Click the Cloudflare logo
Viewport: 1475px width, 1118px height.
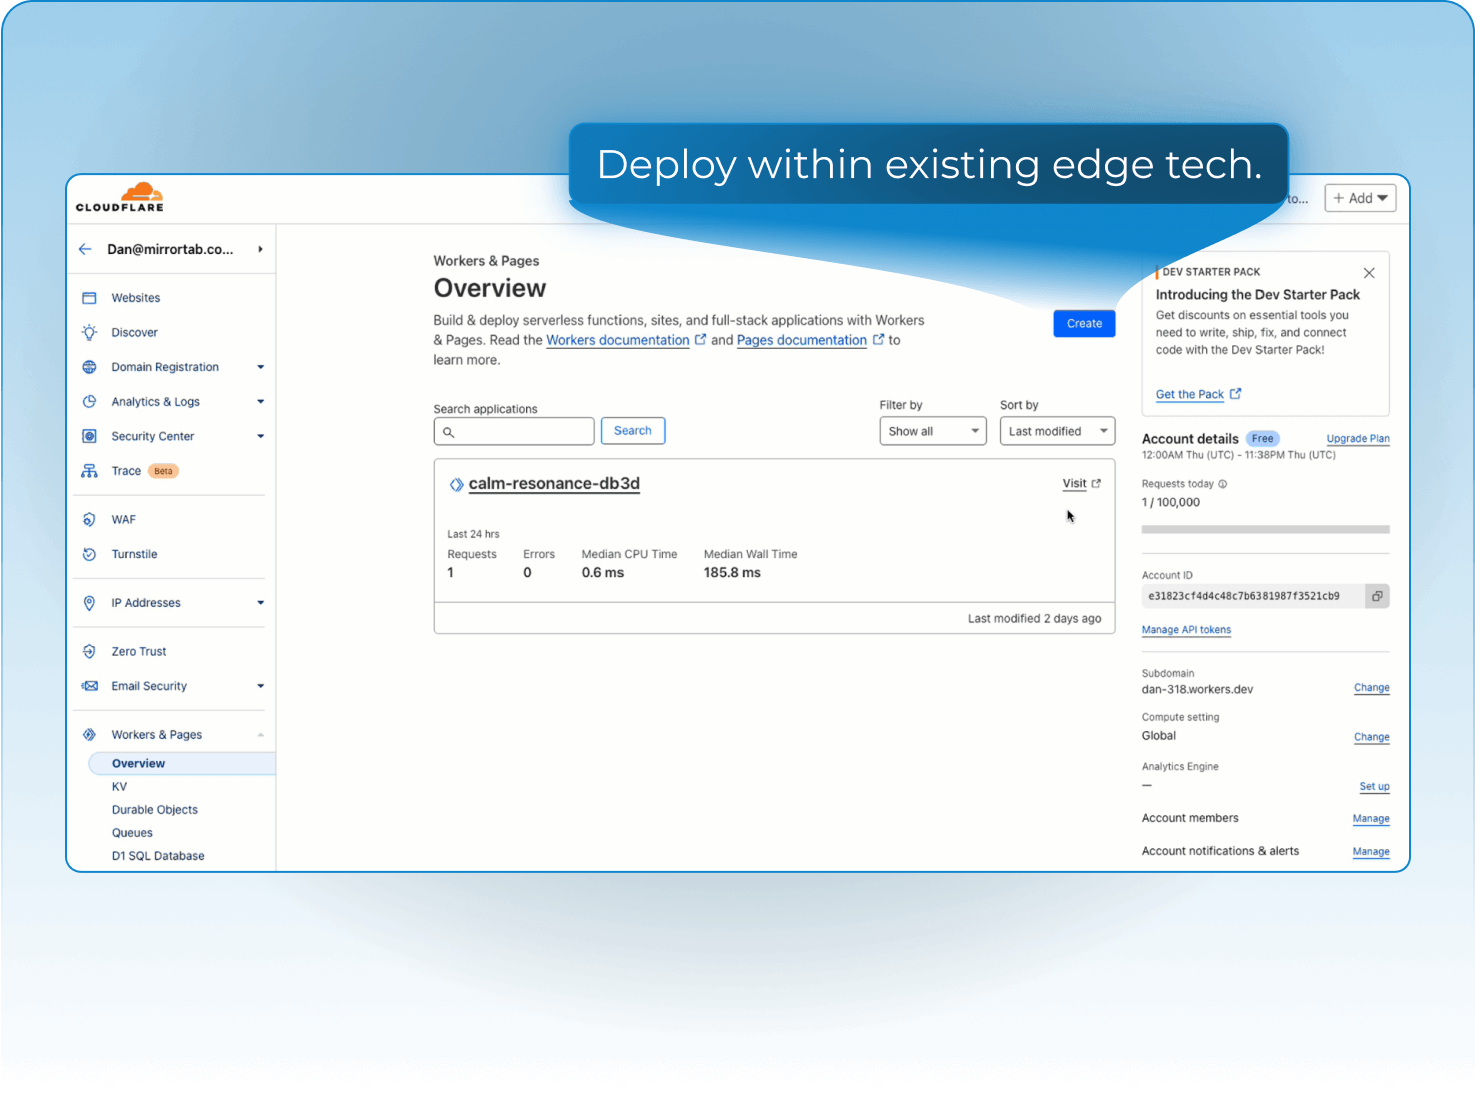[119, 197]
